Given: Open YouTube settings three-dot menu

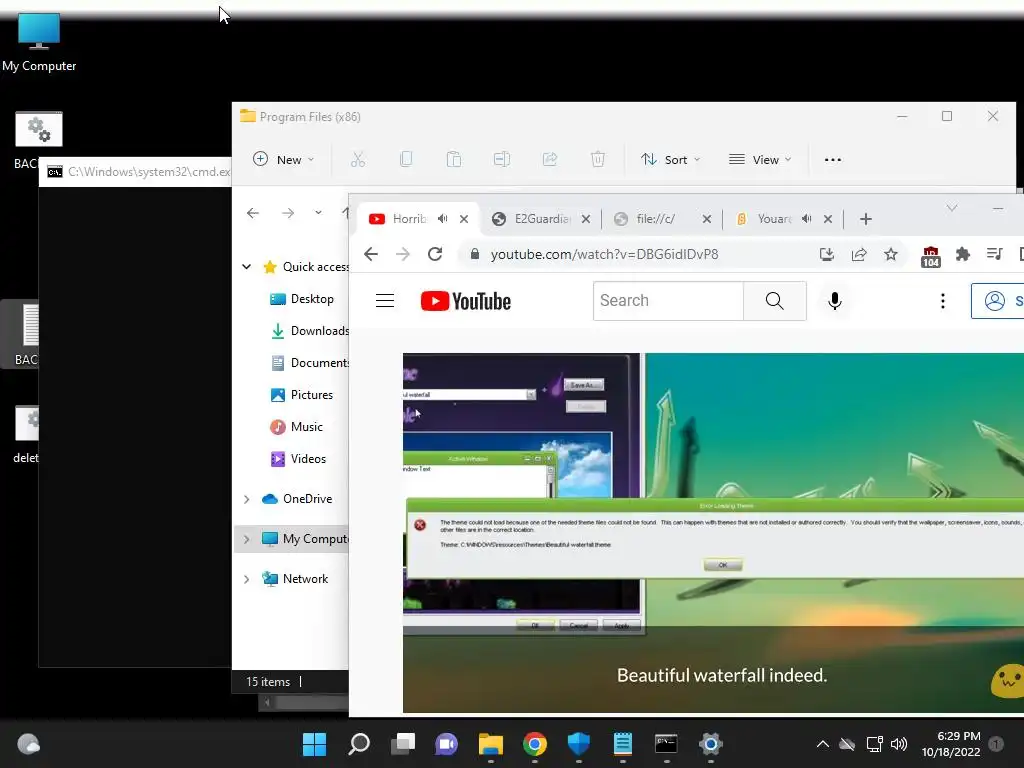Looking at the screenshot, I should [942, 300].
